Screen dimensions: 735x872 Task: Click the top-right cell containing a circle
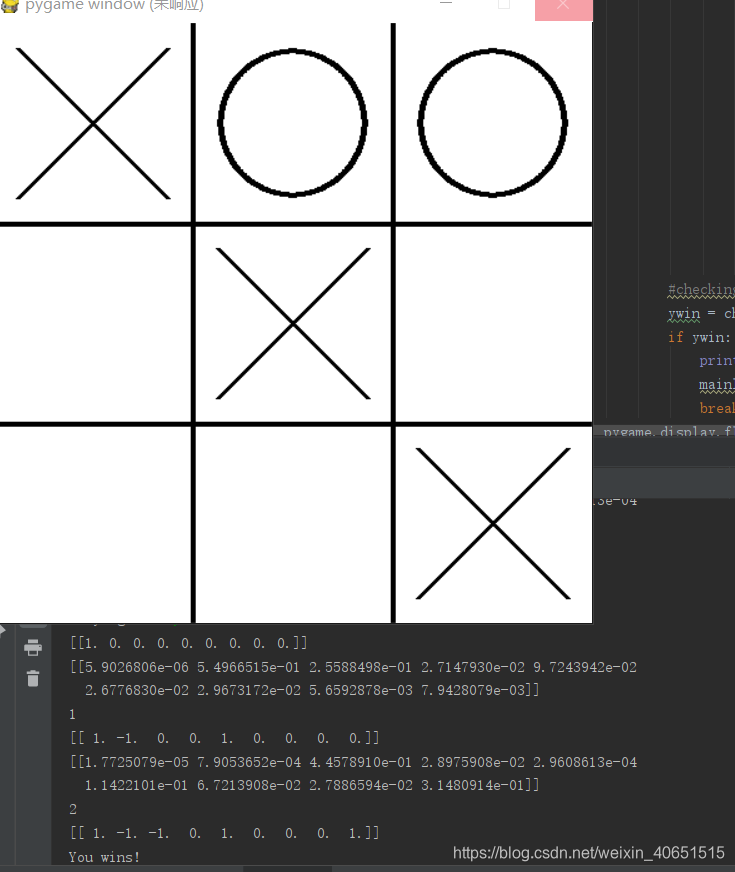493,123
